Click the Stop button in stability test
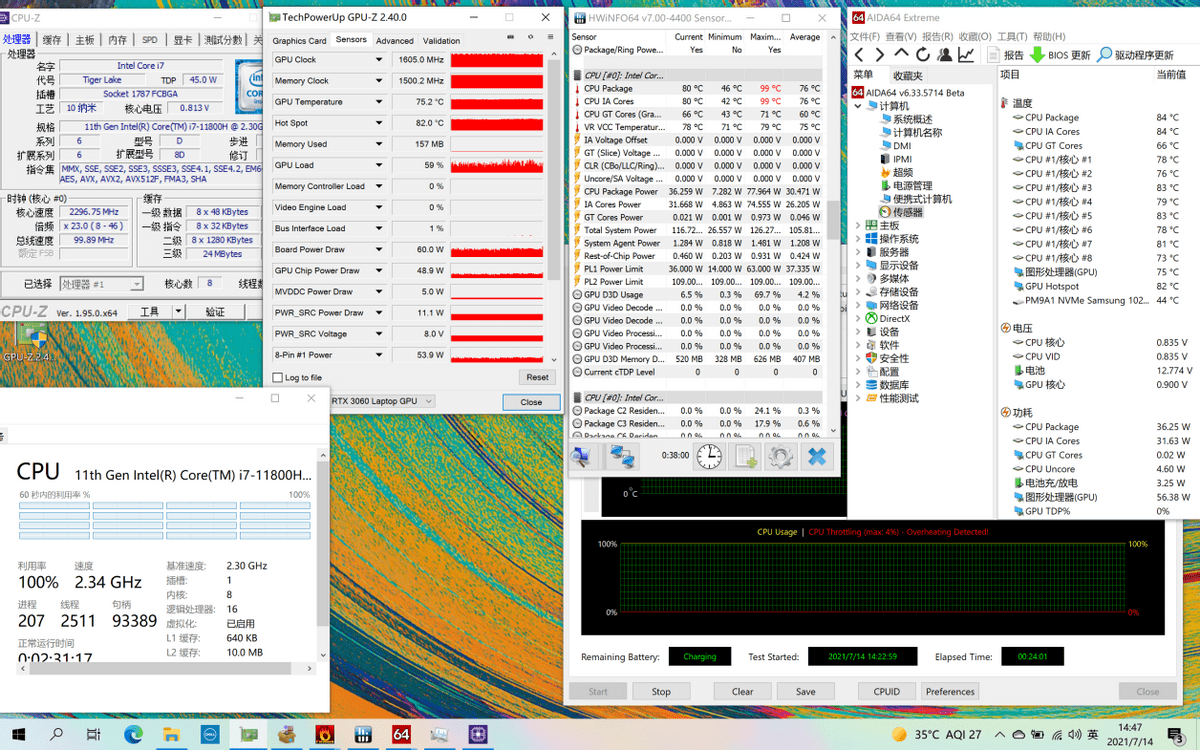 661,691
